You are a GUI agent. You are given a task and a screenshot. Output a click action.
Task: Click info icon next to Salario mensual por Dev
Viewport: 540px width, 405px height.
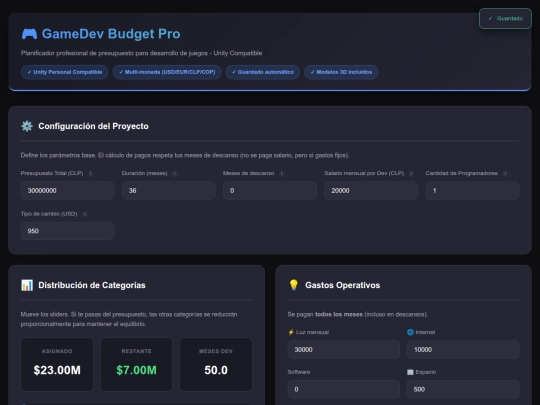coord(411,173)
